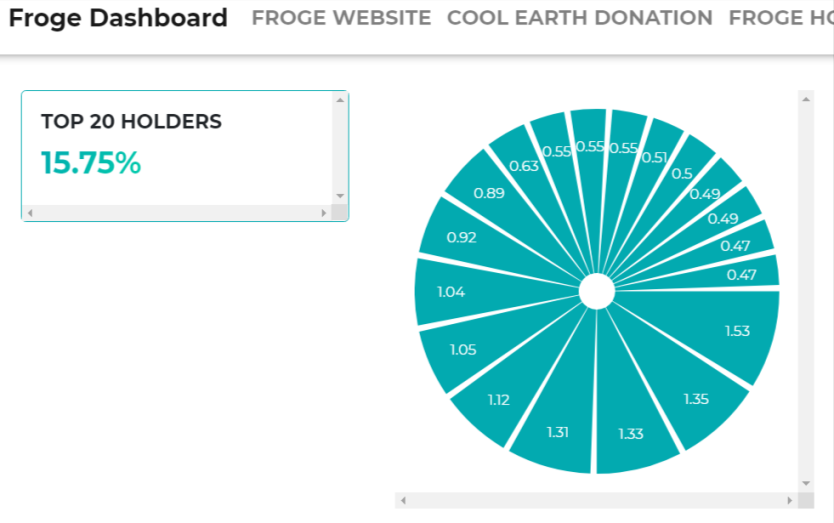Go to Cool Earth Donation page
Screen dimensions: 834x523
pos(580,18)
